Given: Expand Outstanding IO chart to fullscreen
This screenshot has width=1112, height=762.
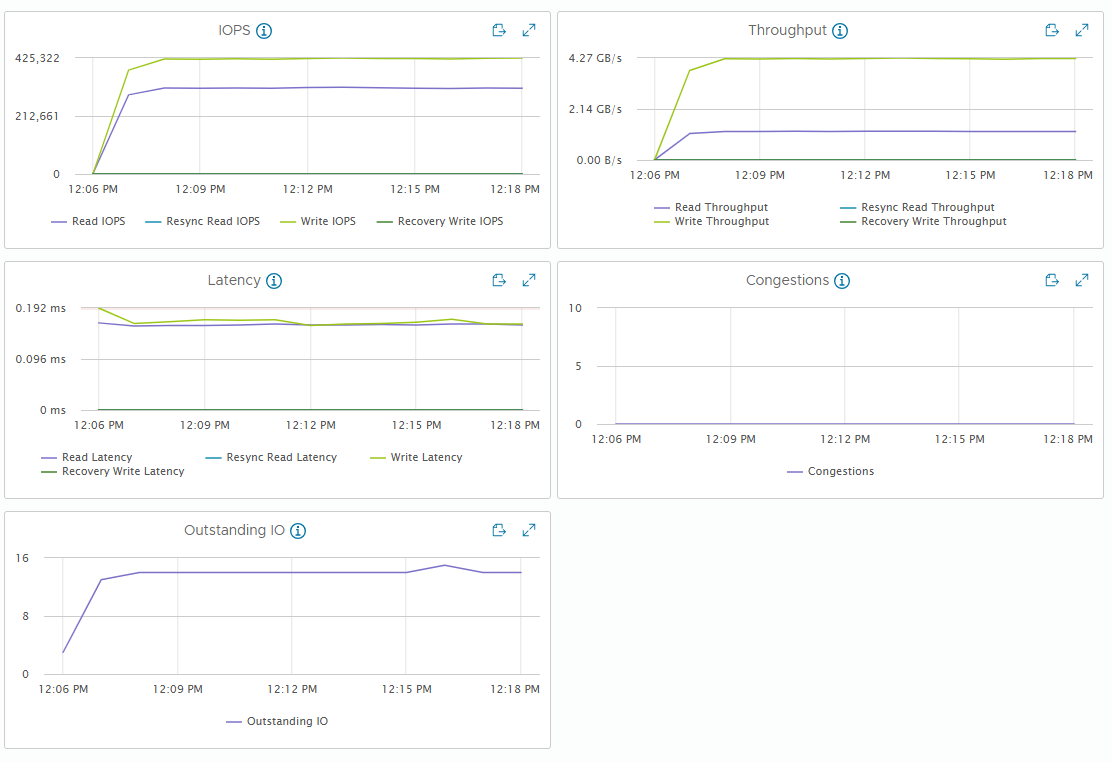Looking at the screenshot, I should tap(529, 530).
